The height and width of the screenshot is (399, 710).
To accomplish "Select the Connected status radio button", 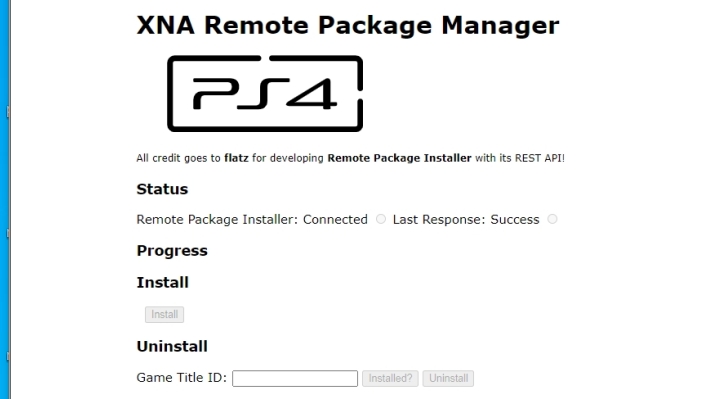I will coord(381,219).
